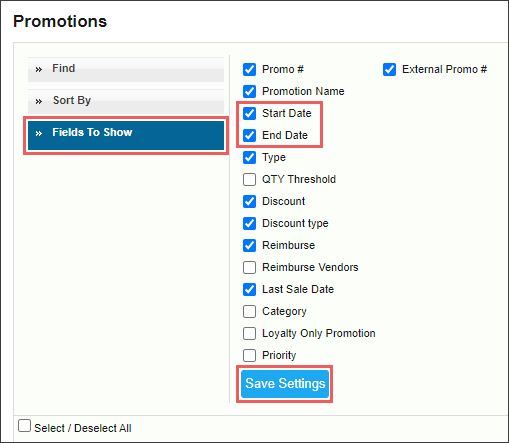
Task: Expand the Find section
Action: [x=126, y=69]
